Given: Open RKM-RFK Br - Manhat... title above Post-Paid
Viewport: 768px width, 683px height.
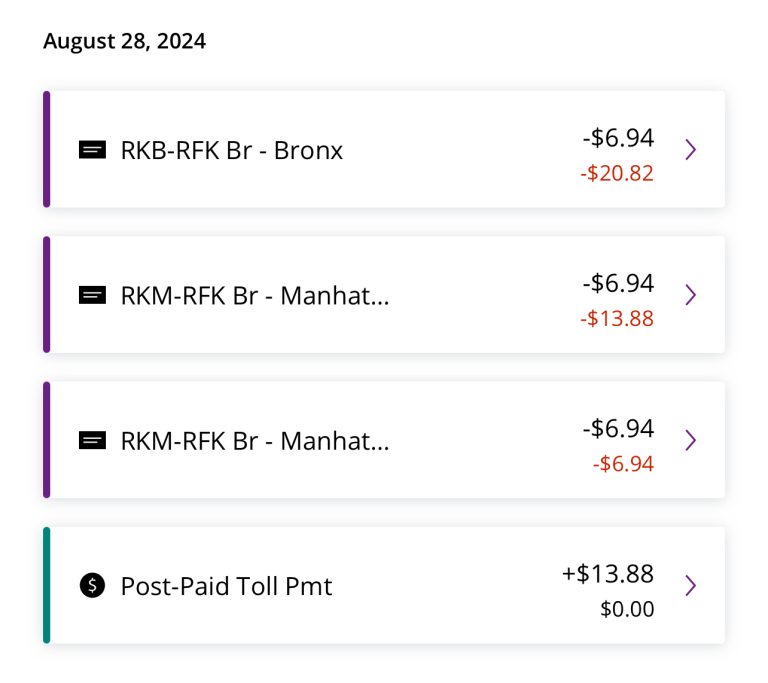Looking at the screenshot, I should 255,441.
